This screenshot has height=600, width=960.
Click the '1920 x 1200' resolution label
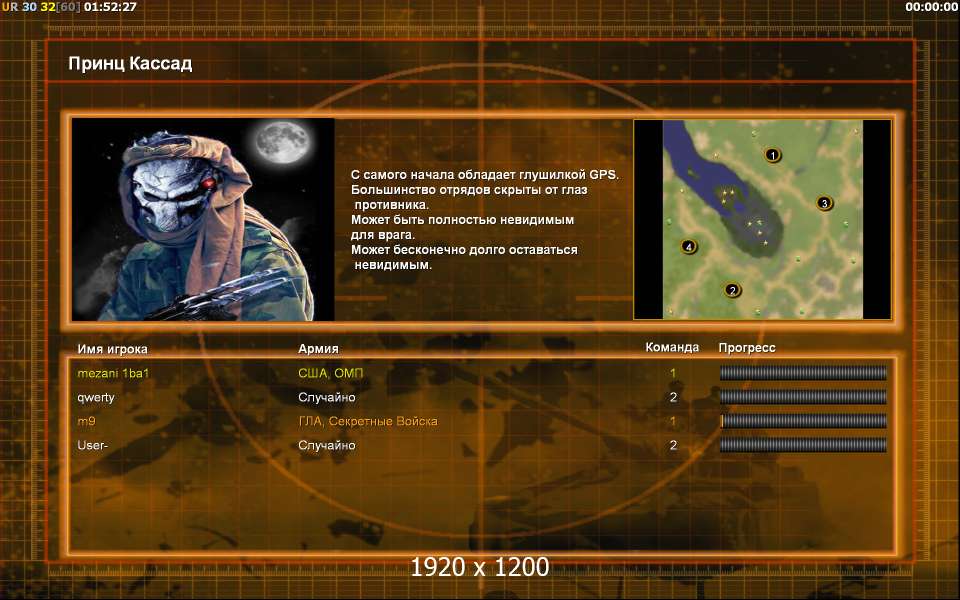pos(479,567)
